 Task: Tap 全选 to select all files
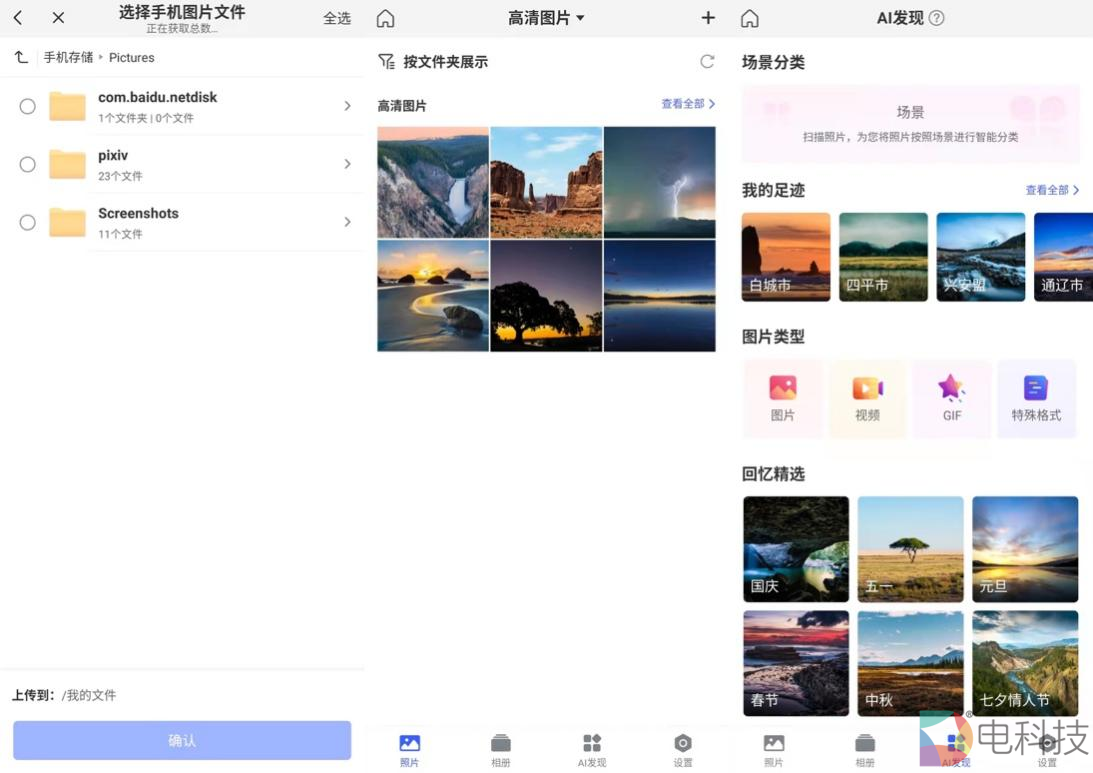coord(338,17)
